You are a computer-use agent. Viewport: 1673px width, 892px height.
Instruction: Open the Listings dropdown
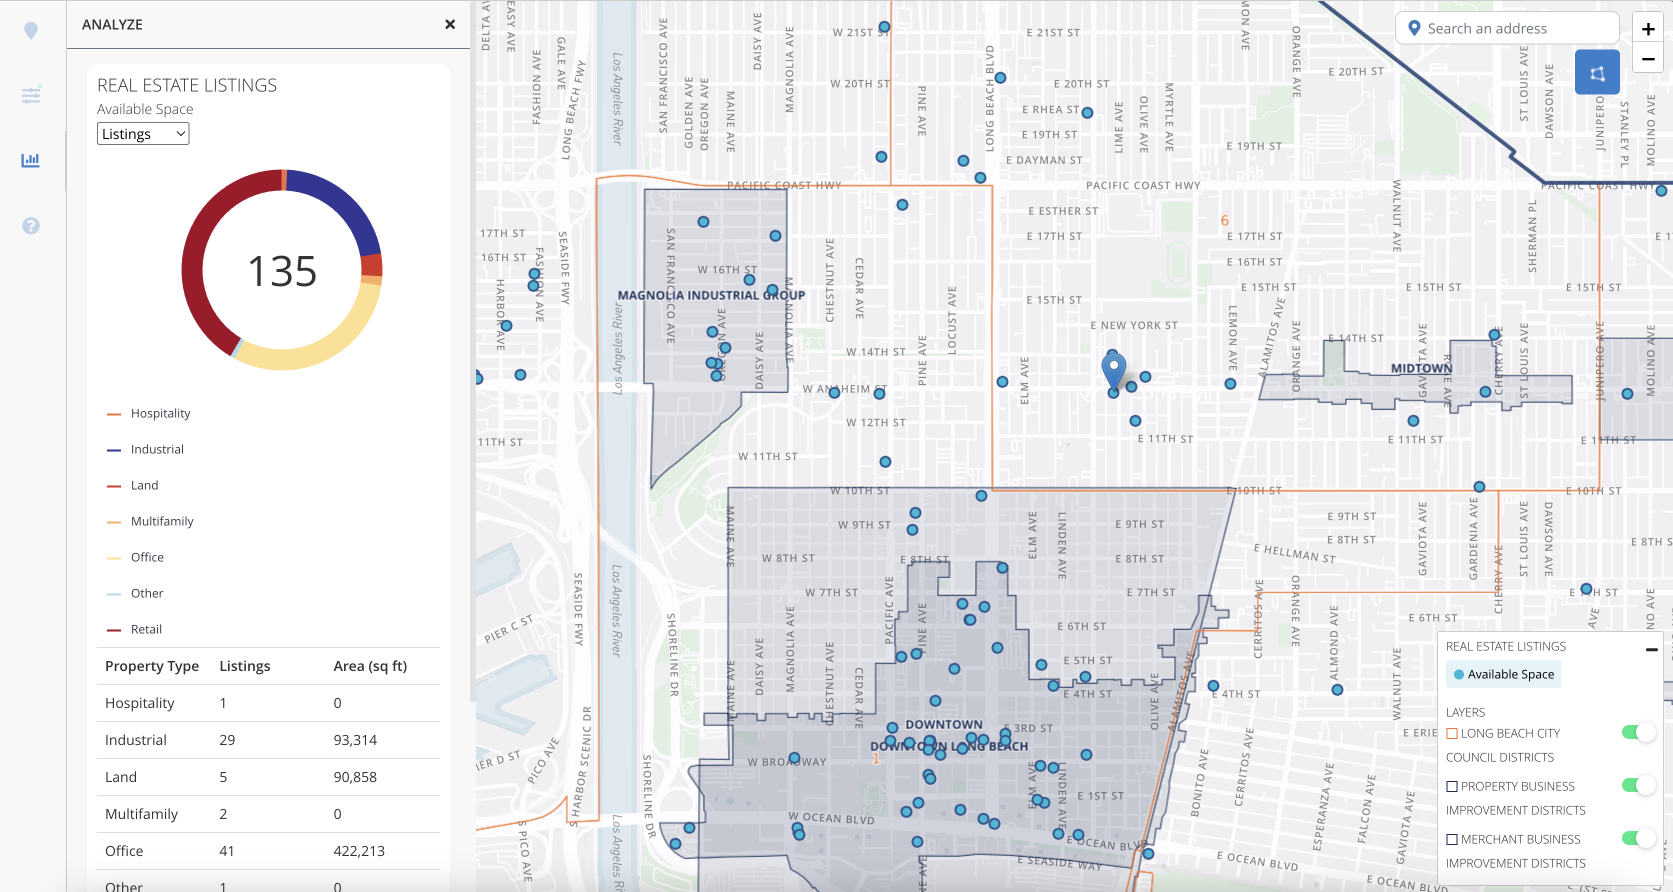pos(143,134)
